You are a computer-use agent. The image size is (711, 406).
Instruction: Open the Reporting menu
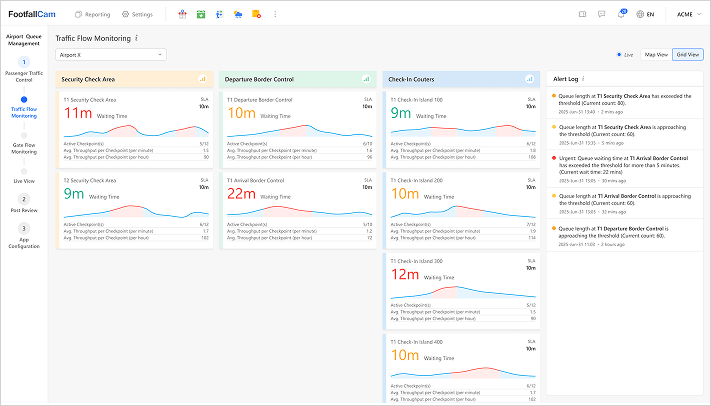(x=93, y=15)
